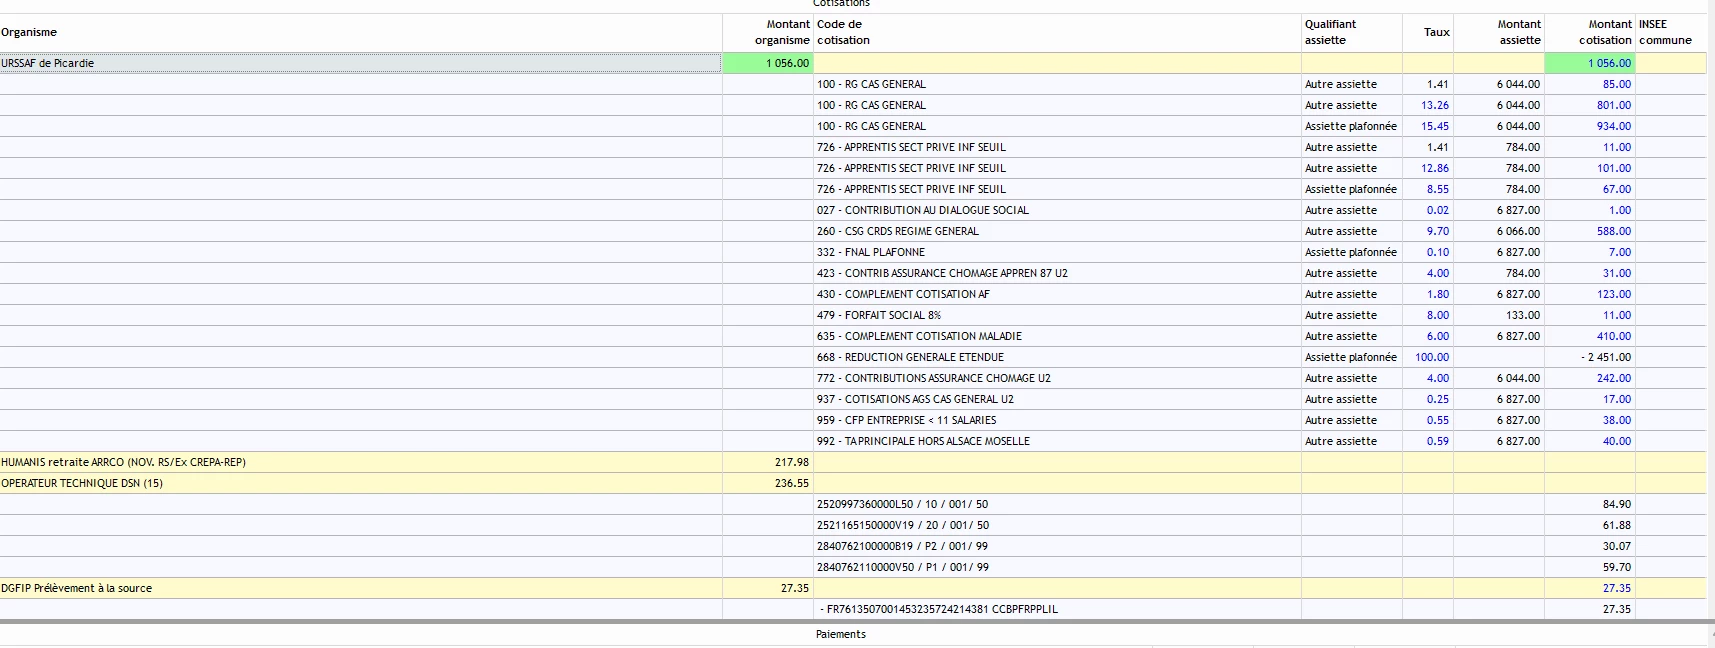This screenshot has height=648, width=1715.
Task: Click the Qualifiant assiette column header
Action: 1352,33
